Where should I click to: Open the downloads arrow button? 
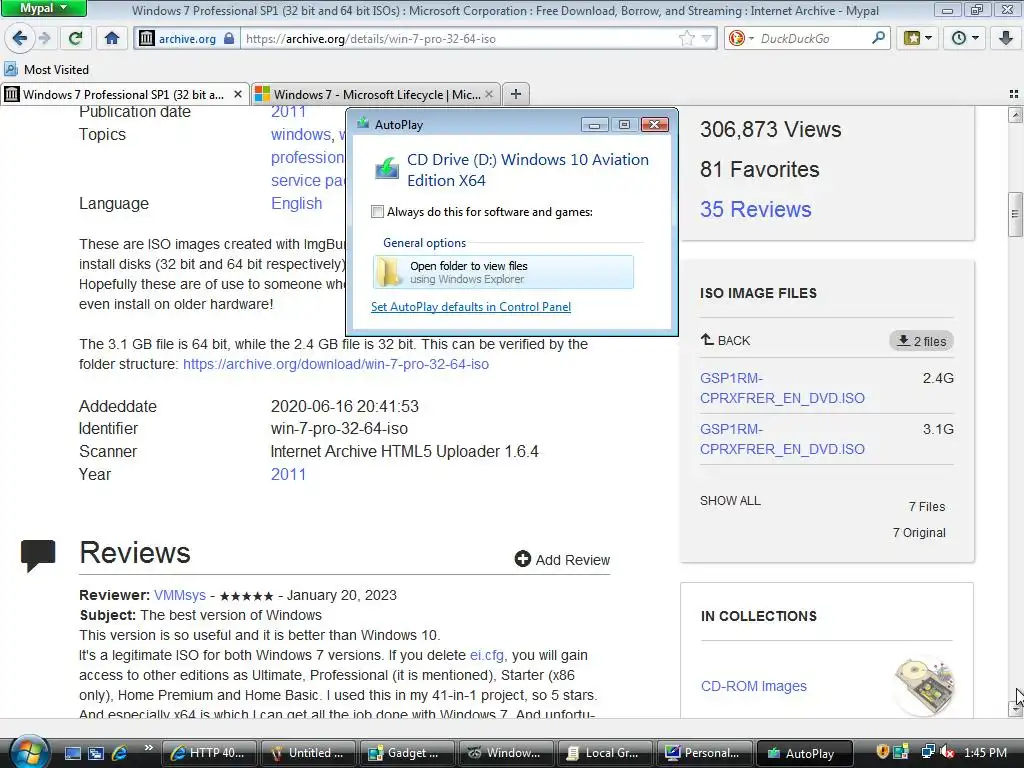click(1006, 39)
